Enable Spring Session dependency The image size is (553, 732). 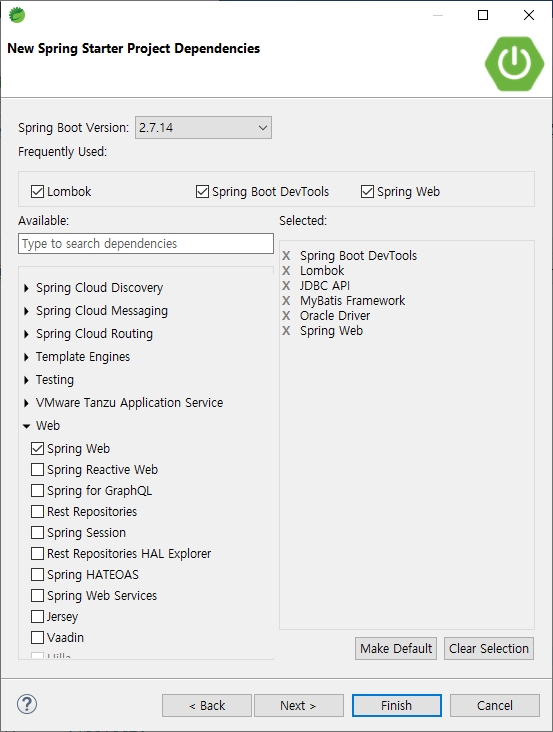(37, 533)
